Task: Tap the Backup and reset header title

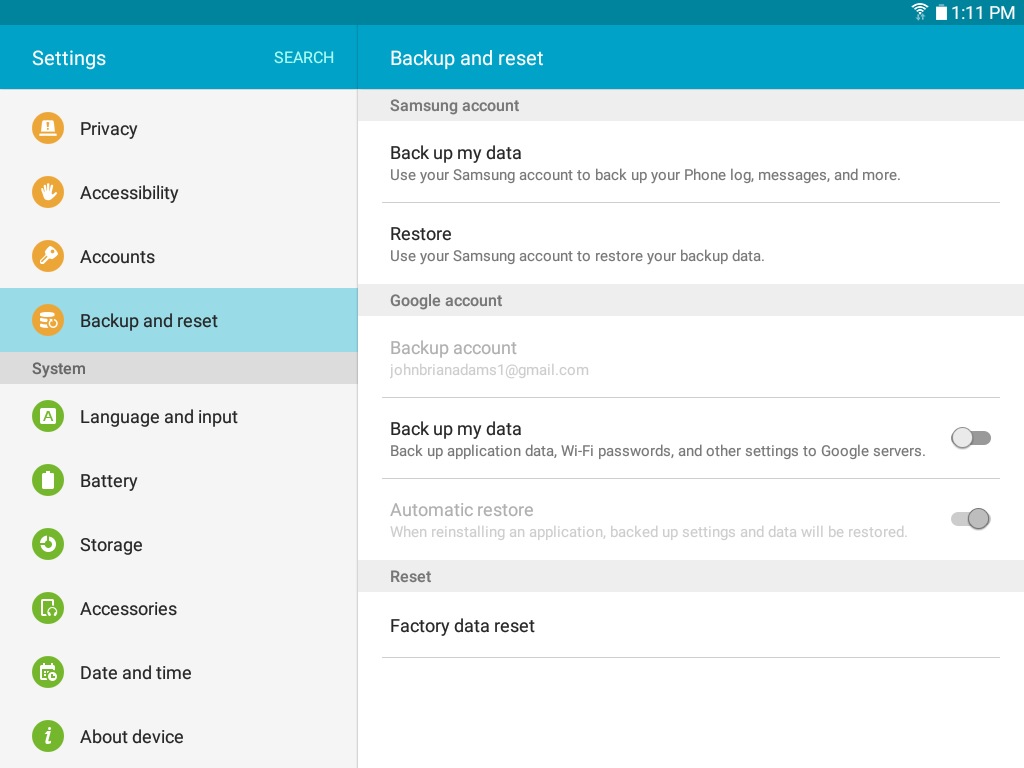Action: [x=466, y=57]
